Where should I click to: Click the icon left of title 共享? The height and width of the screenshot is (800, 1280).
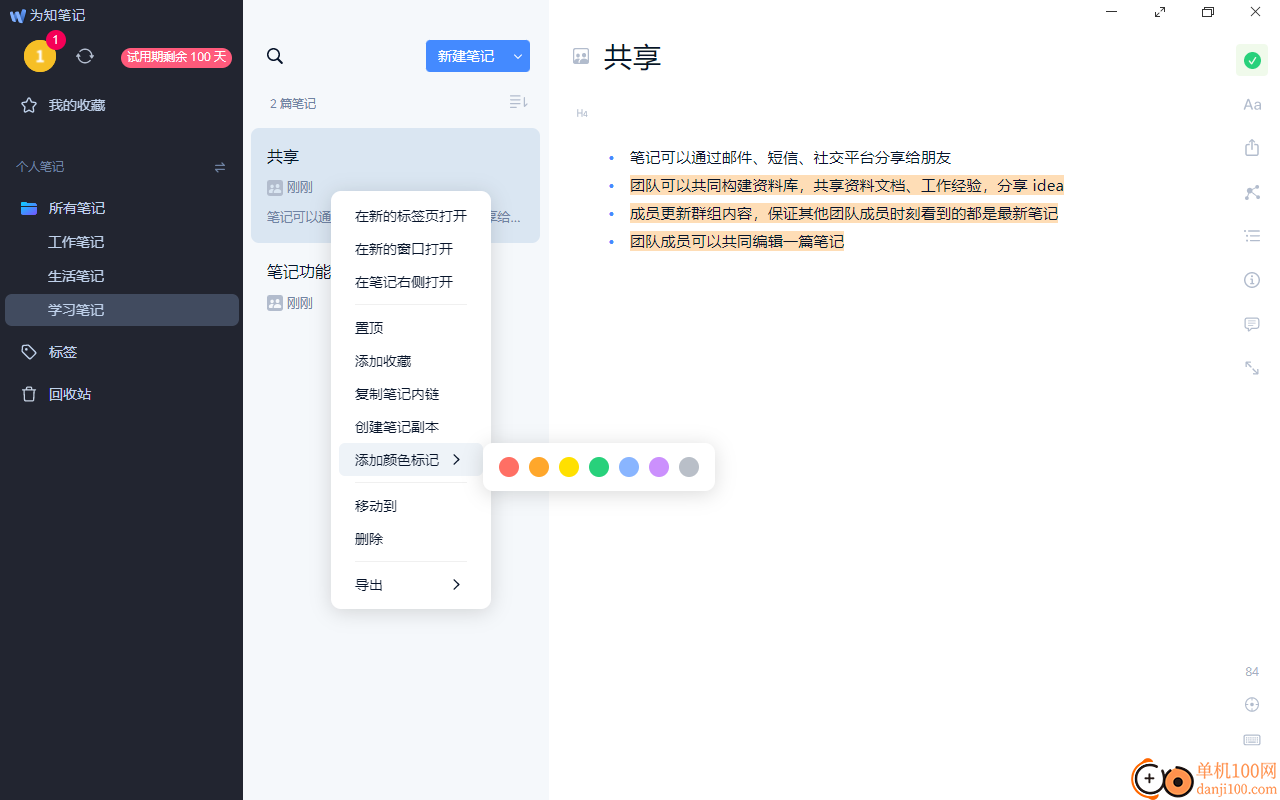(581, 57)
